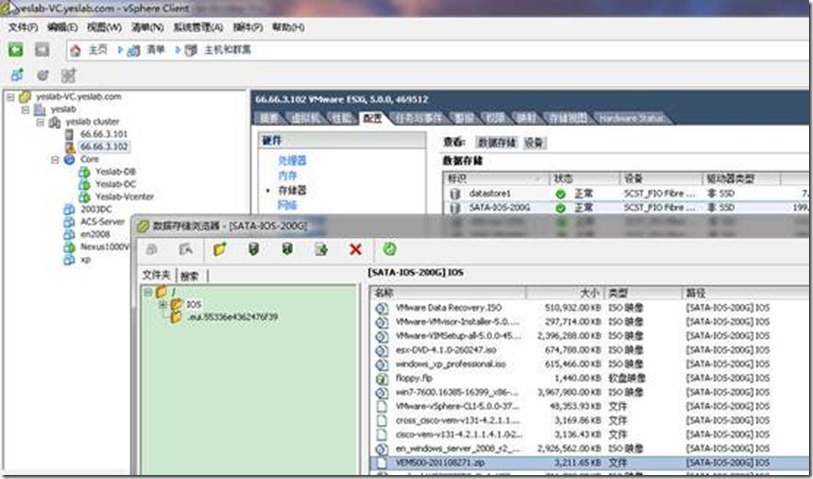Screen dimensions: 813x479
Task: Click the inventory (清单) icon in breadcrumb
Action: (134, 50)
